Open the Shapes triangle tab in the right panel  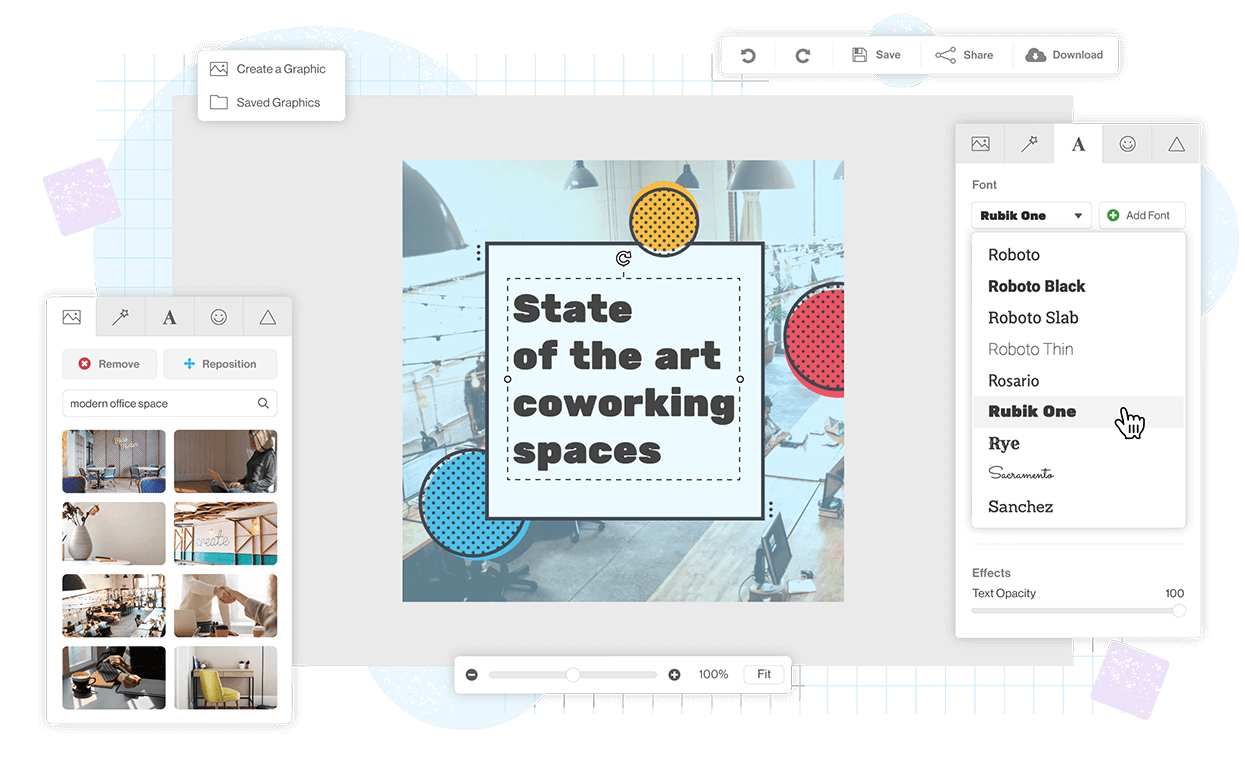(x=1176, y=143)
